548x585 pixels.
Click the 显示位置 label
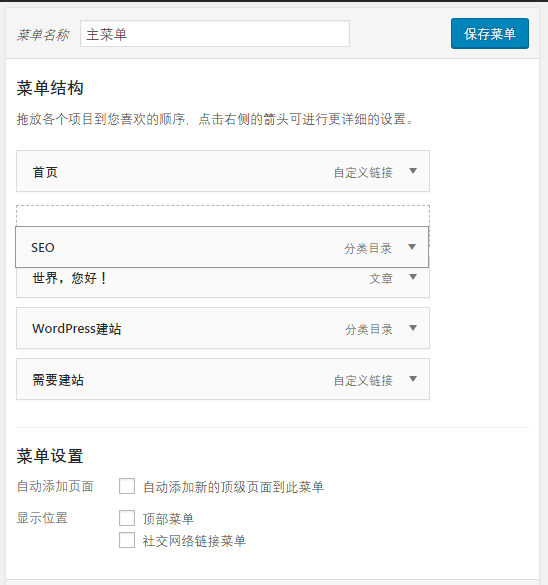point(42,518)
